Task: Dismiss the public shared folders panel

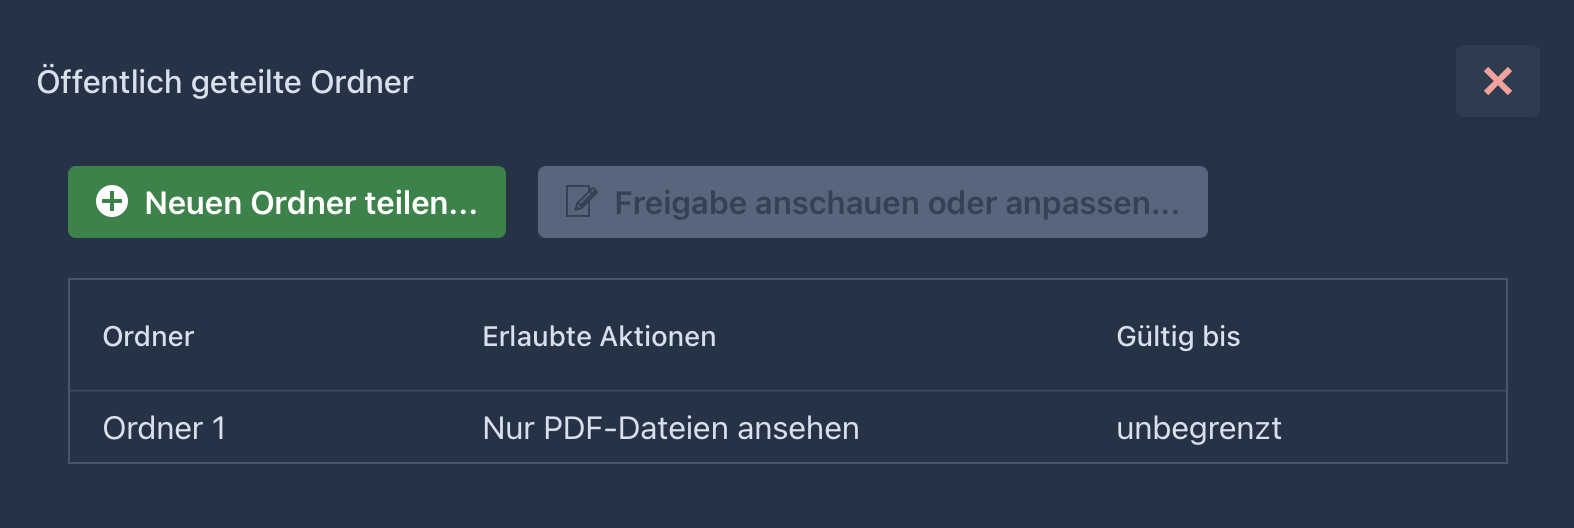Action: pos(1497,81)
